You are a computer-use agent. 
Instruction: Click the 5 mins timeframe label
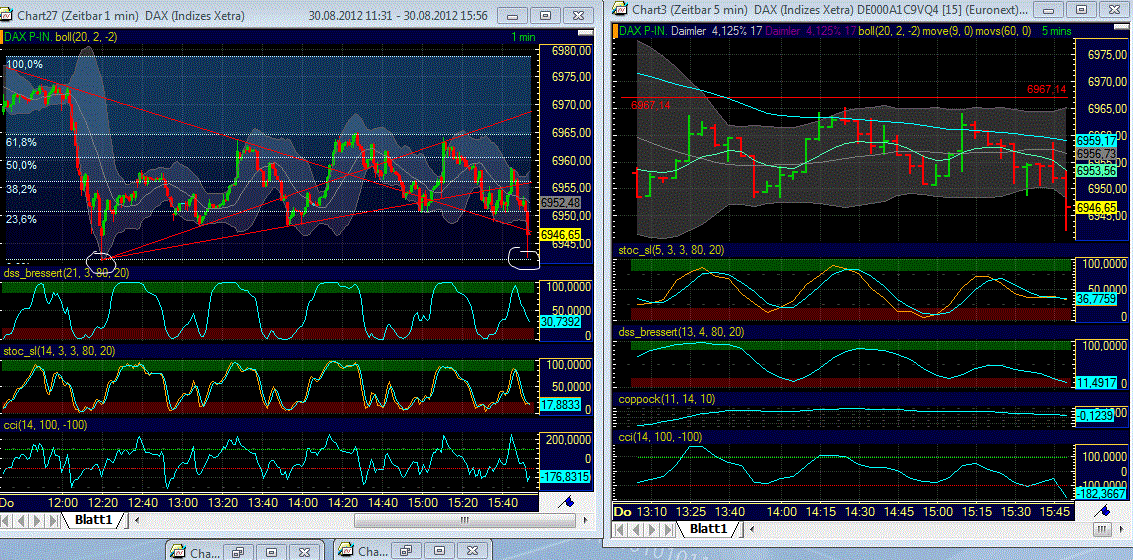tap(1056, 31)
